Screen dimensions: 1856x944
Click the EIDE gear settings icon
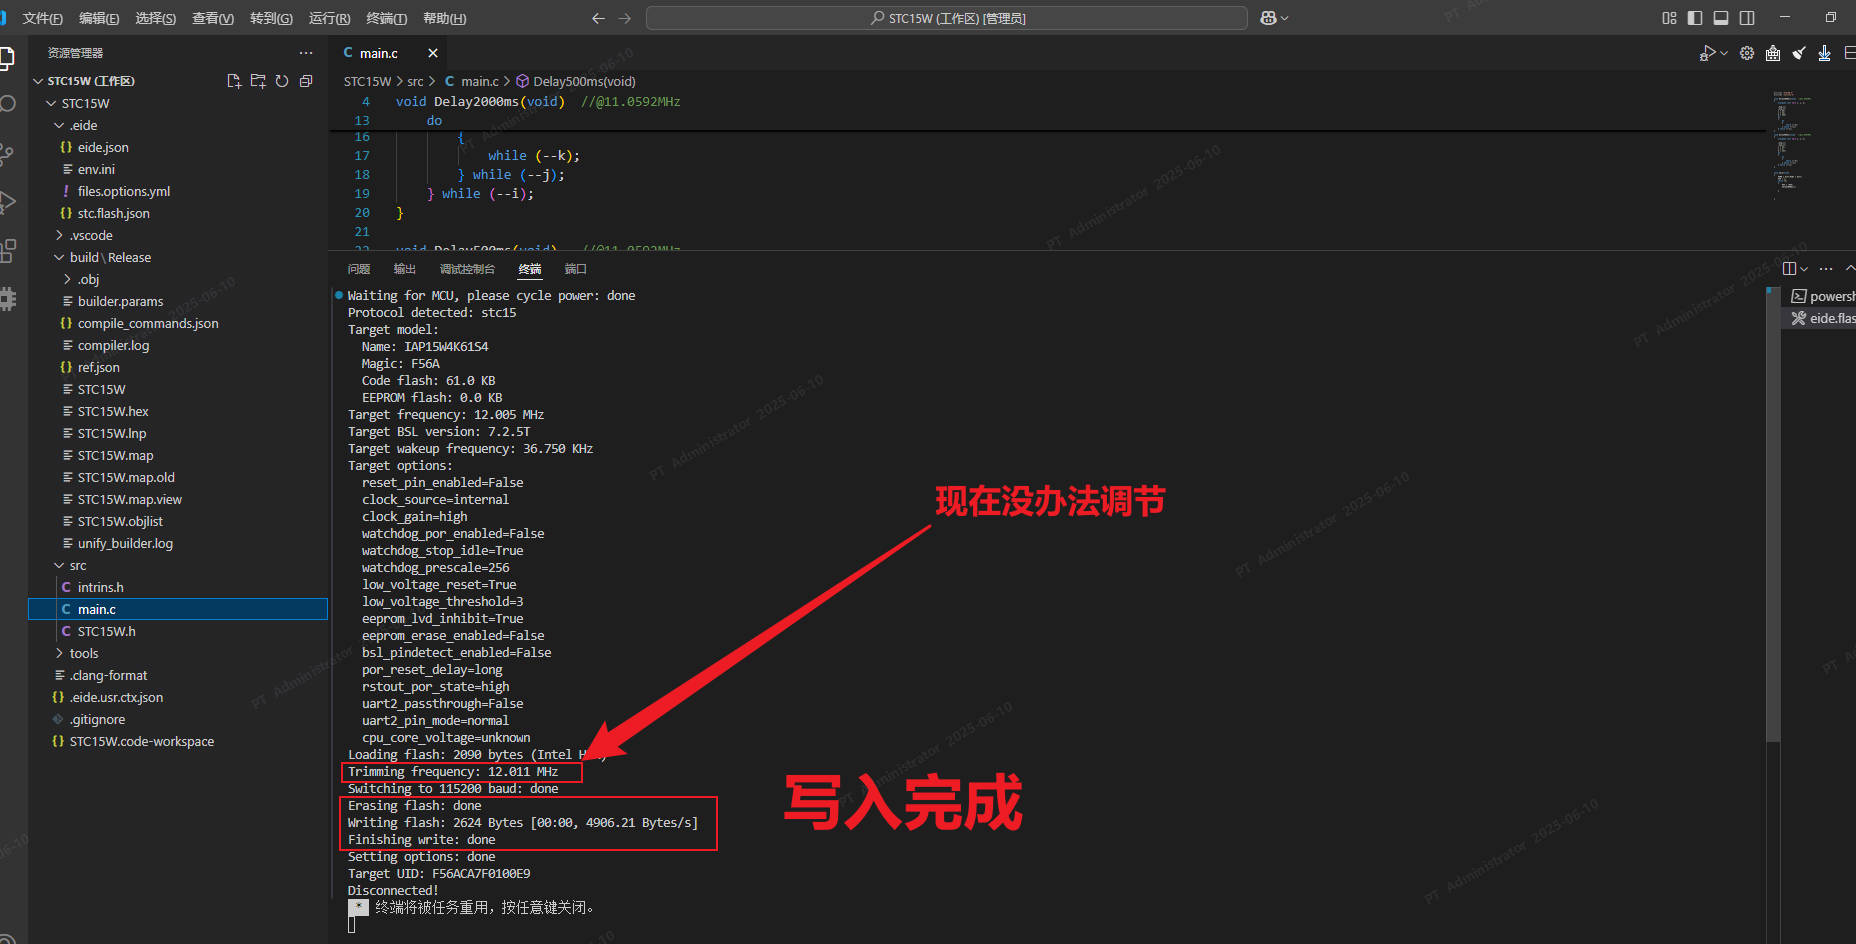(x=1747, y=53)
